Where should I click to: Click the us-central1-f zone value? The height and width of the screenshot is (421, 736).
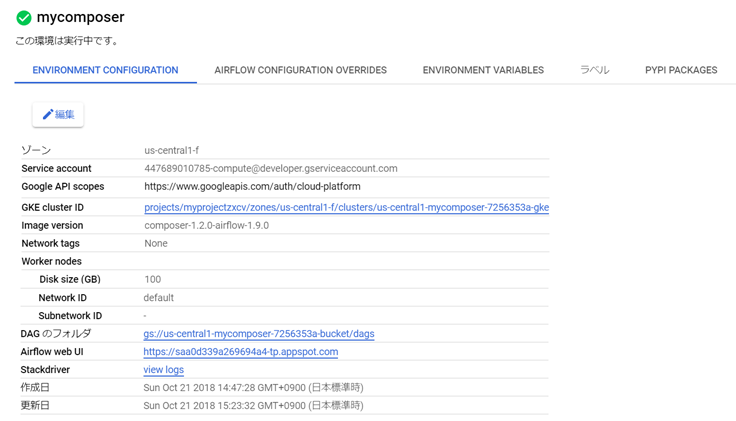pos(173,151)
